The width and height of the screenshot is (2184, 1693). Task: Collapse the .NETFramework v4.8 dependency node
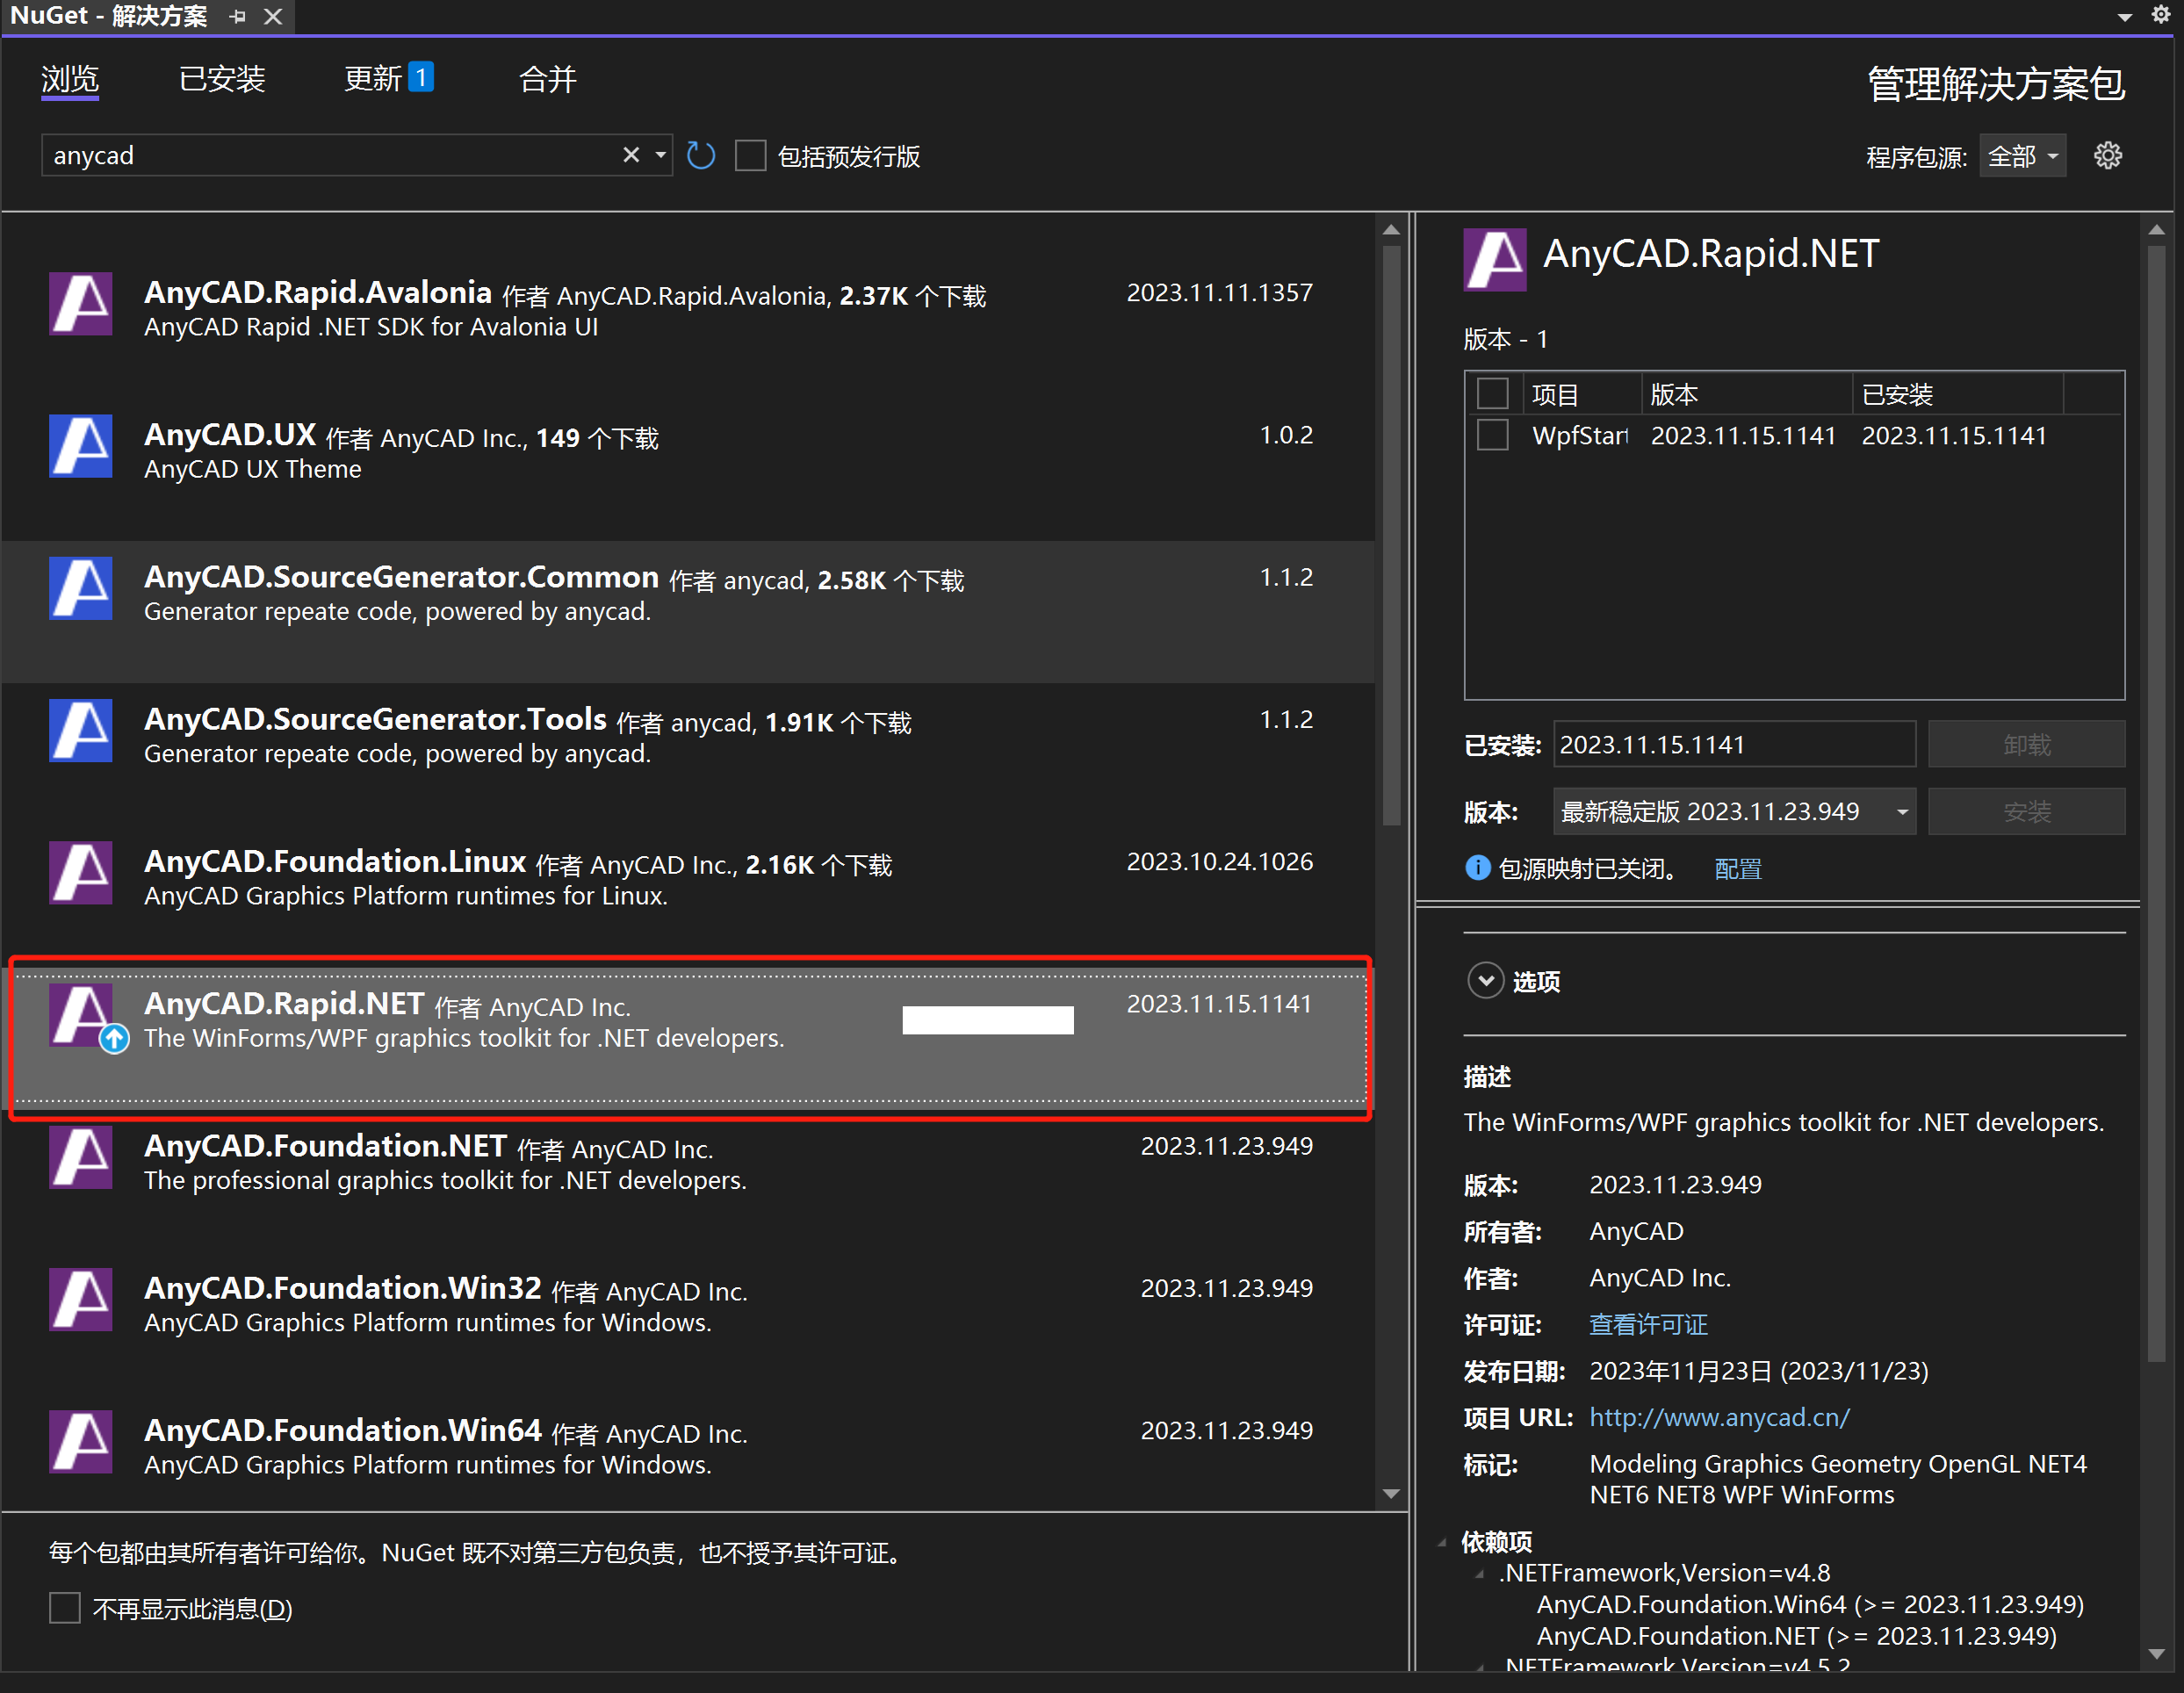(1481, 1574)
